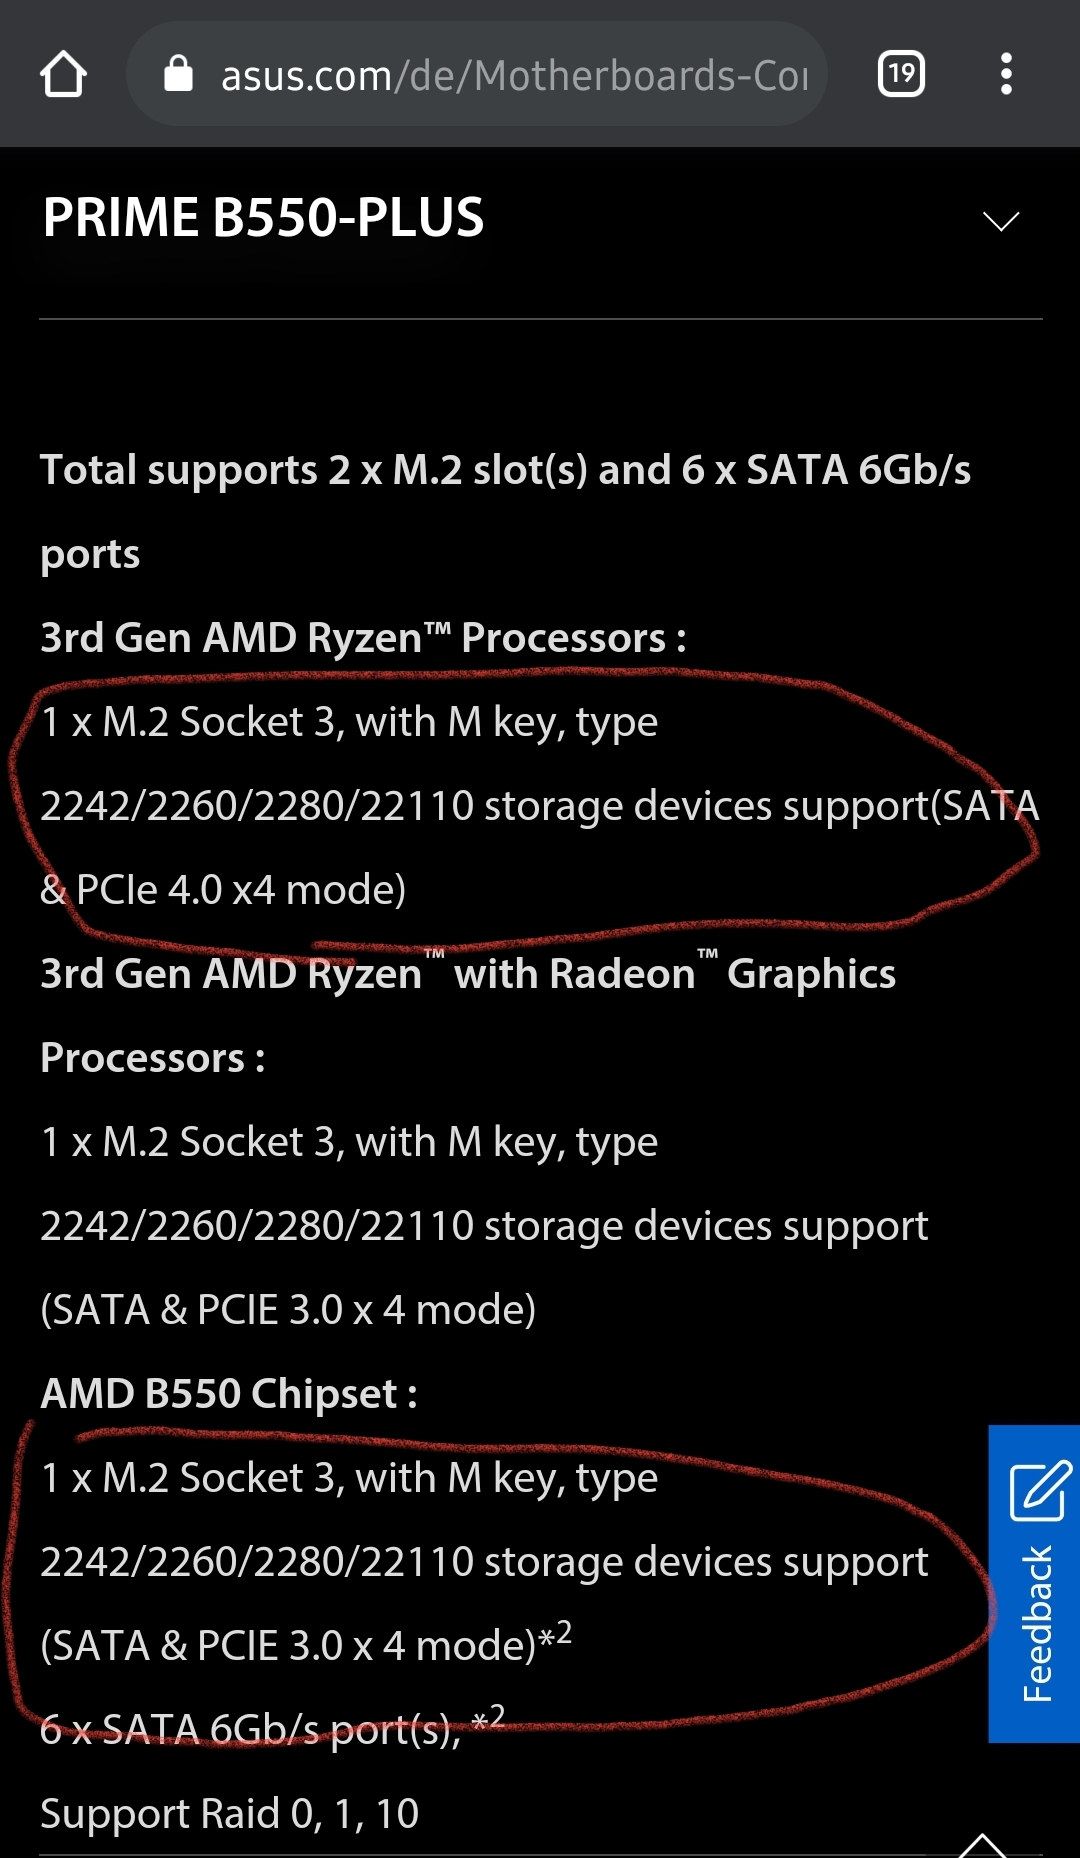Viewport: 1080px width, 1858px height.
Task: Tap the browser home icon
Action: tap(63, 74)
